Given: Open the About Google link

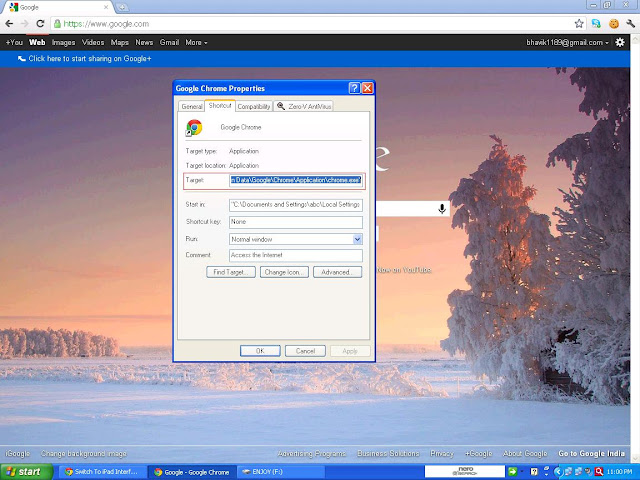Looking at the screenshot, I should click(525, 453).
